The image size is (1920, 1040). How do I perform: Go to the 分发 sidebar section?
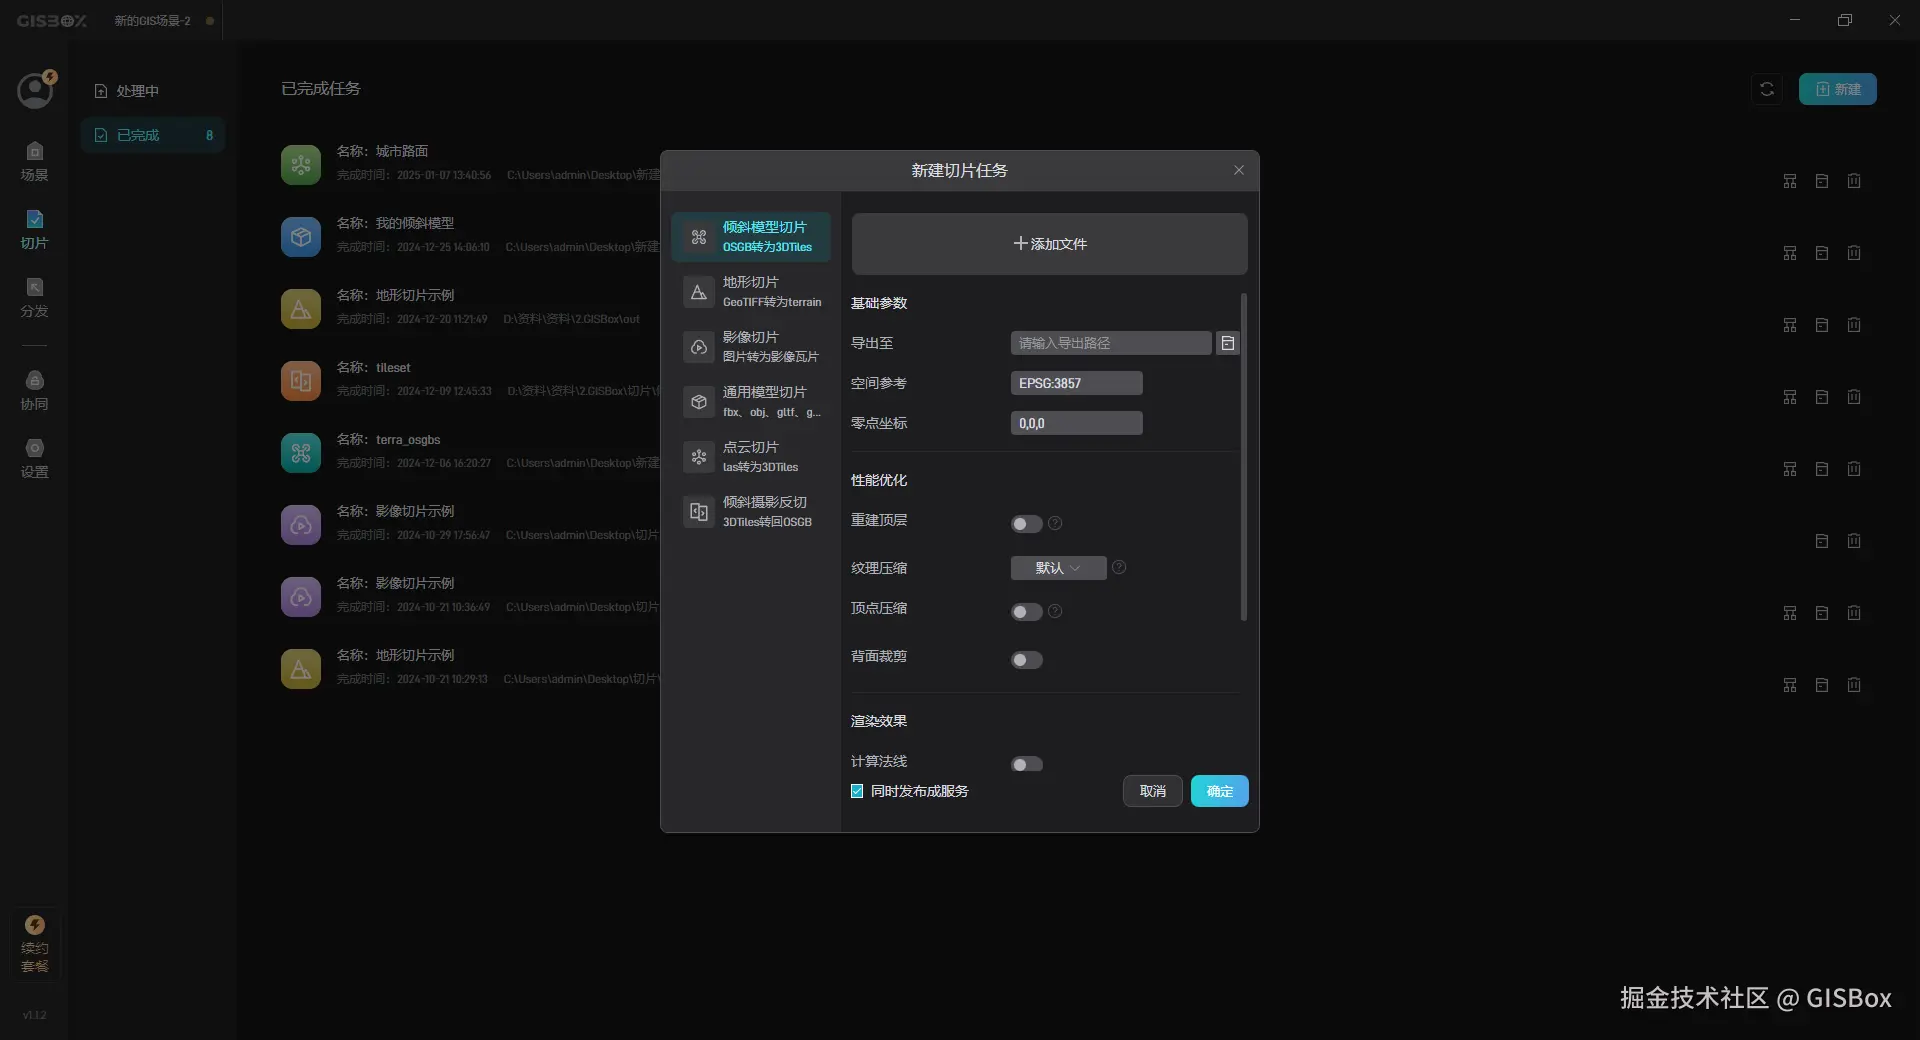(x=34, y=297)
